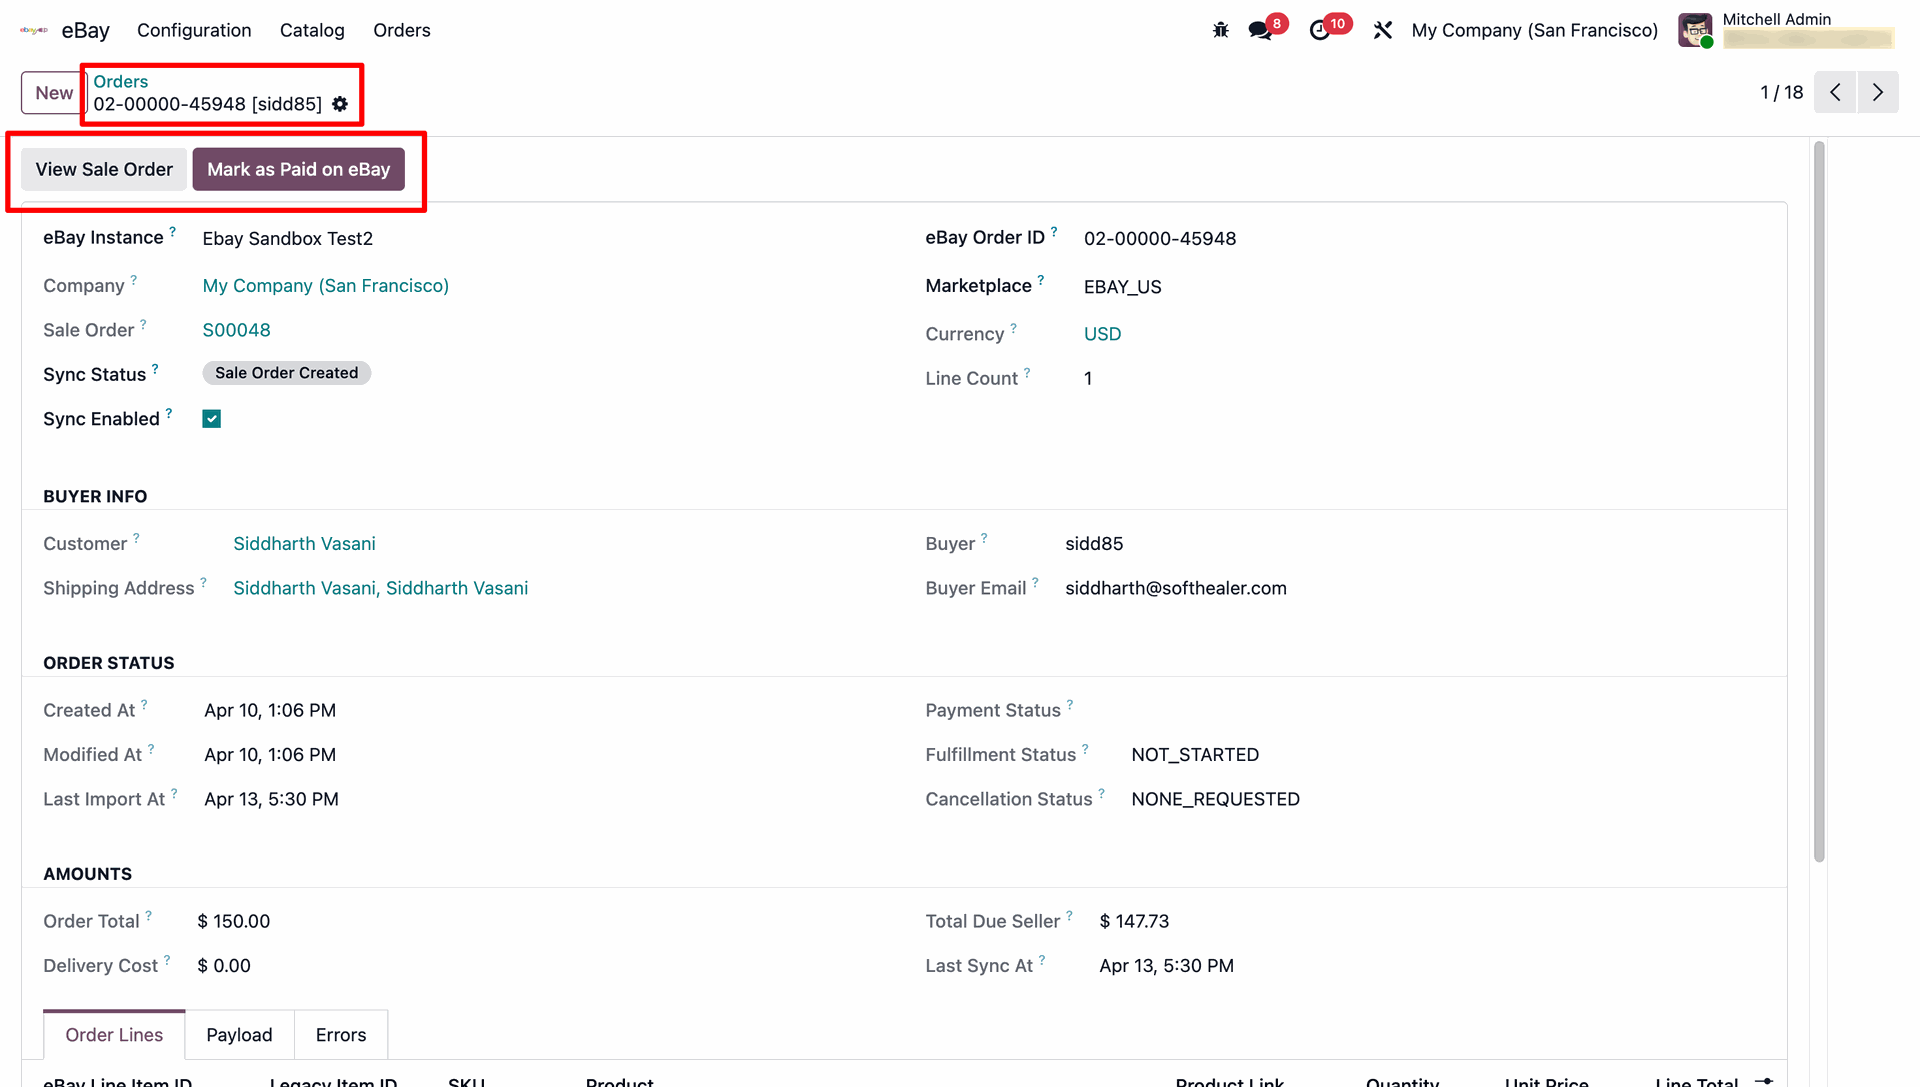1920x1087 pixels.
Task: Click the Total Due Seller help question mark
Action: pyautogui.click(x=1070, y=915)
